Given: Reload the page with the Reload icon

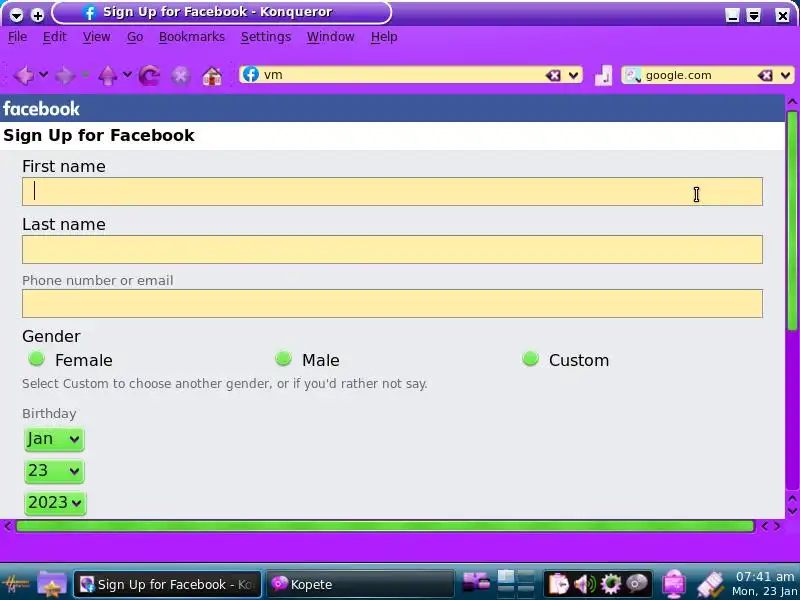Looking at the screenshot, I should (x=149, y=76).
